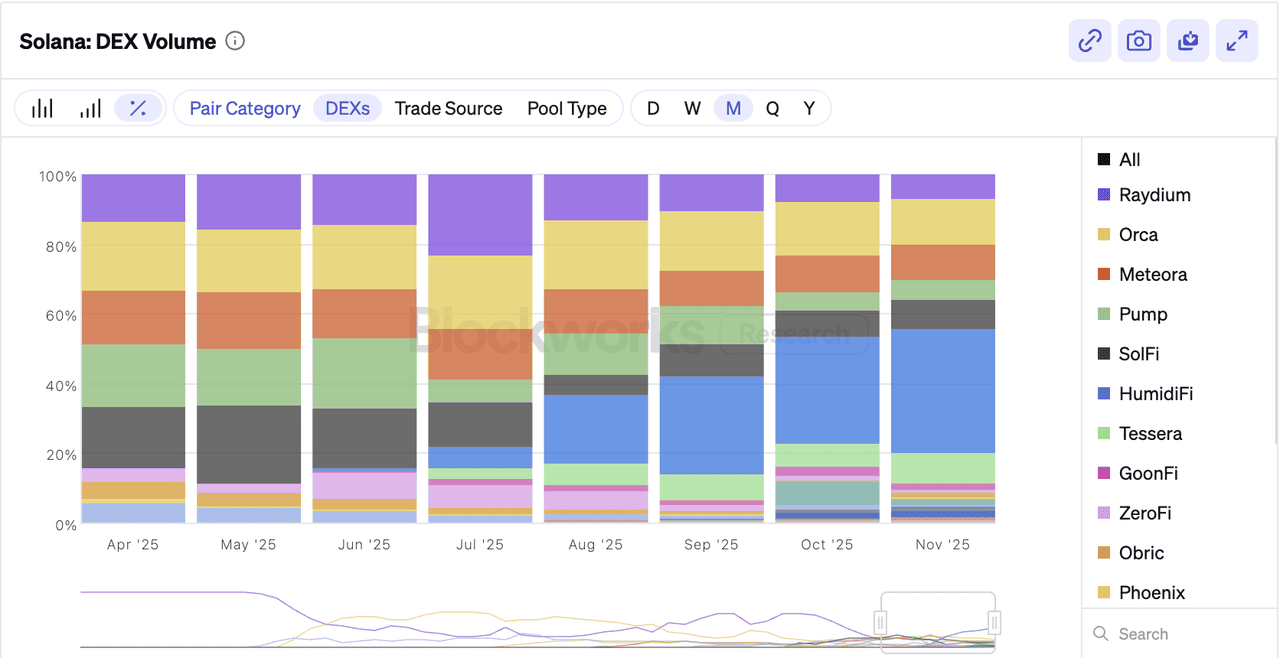Select the Pair Category tab

pos(245,108)
